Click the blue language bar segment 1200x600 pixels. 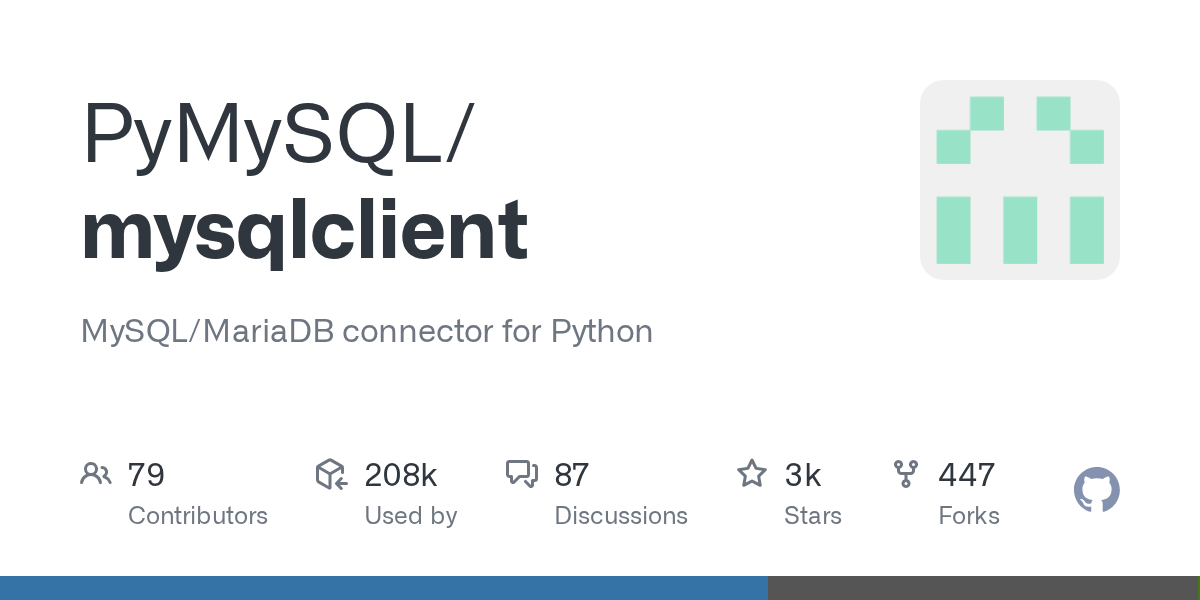point(383,588)
